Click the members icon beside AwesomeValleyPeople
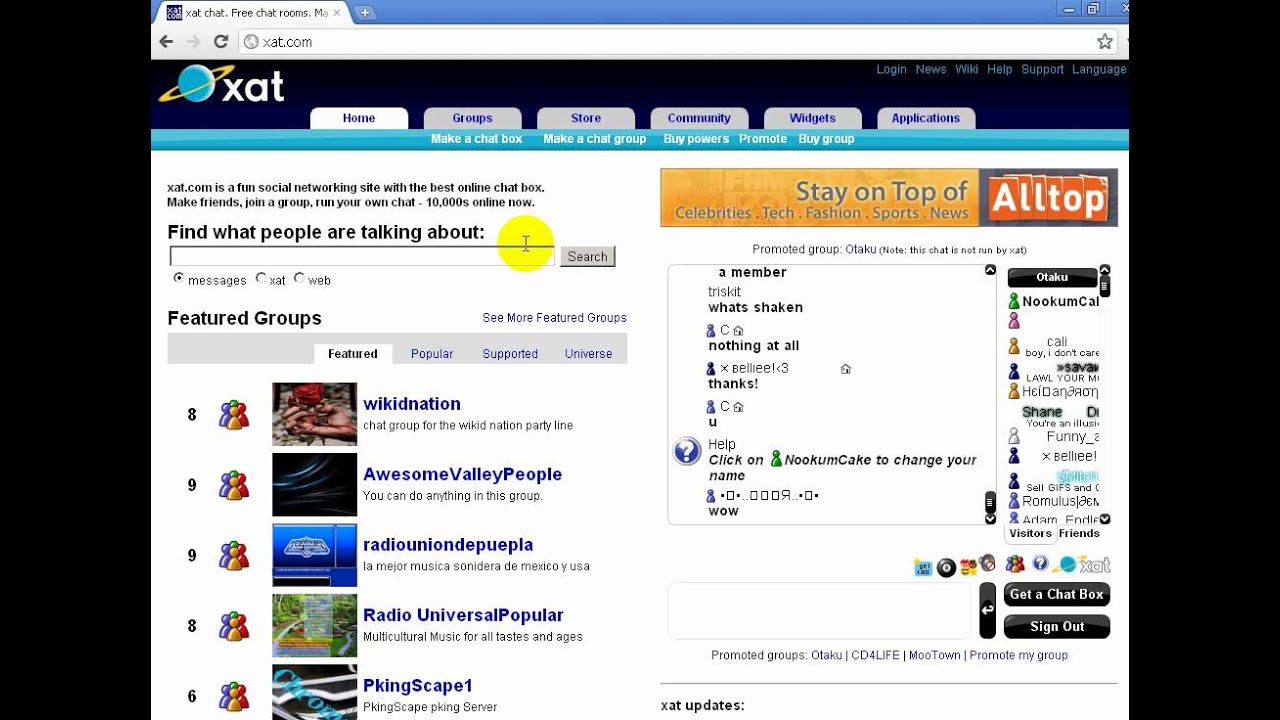The height and width of the screenshot is (720, 1280). coord(234,485)
